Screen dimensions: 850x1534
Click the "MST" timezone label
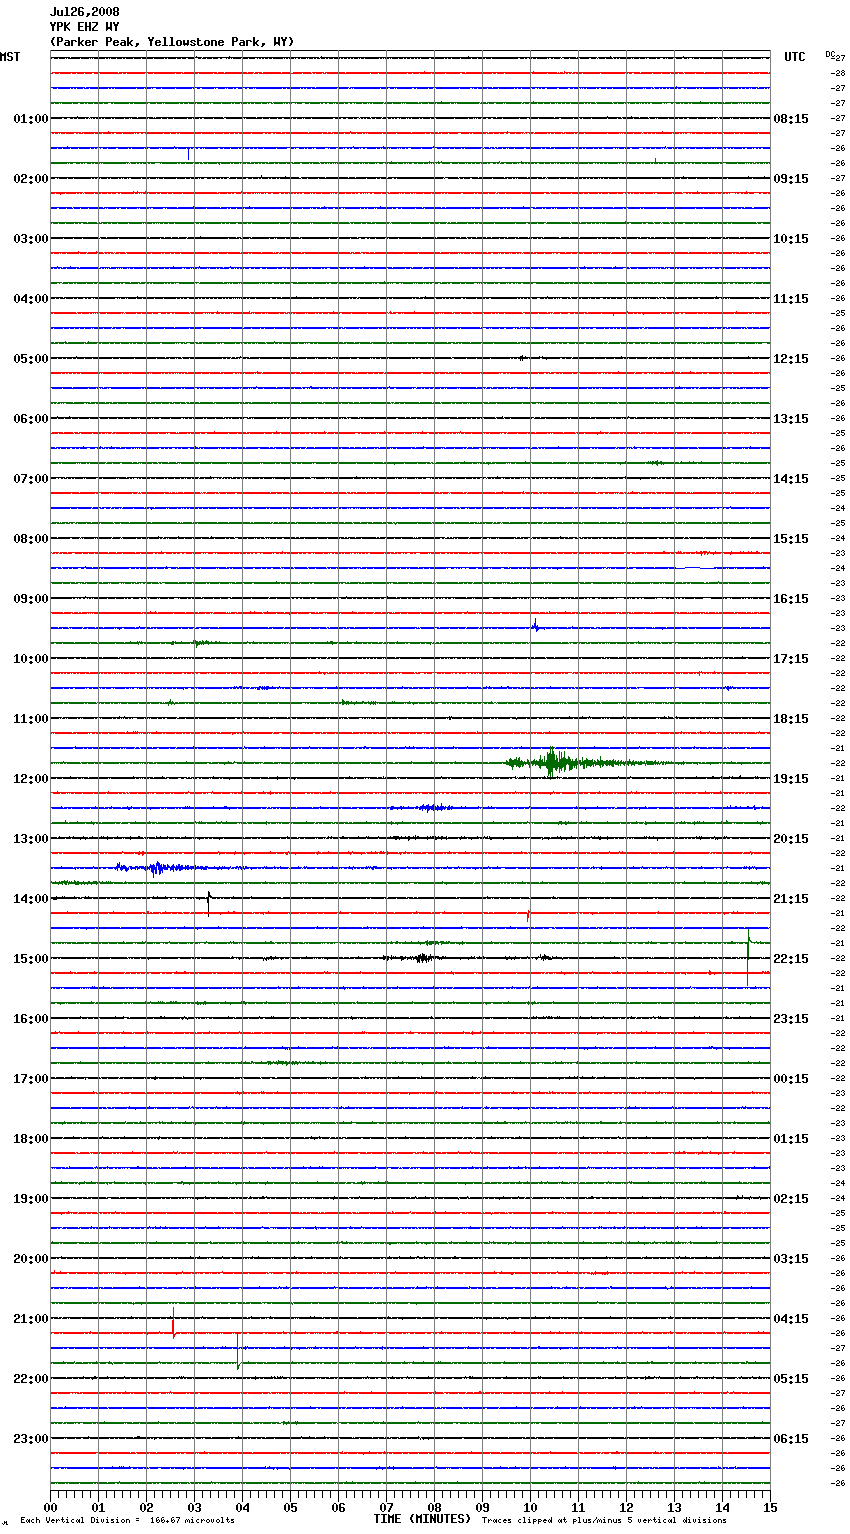(x=10, y=57)
